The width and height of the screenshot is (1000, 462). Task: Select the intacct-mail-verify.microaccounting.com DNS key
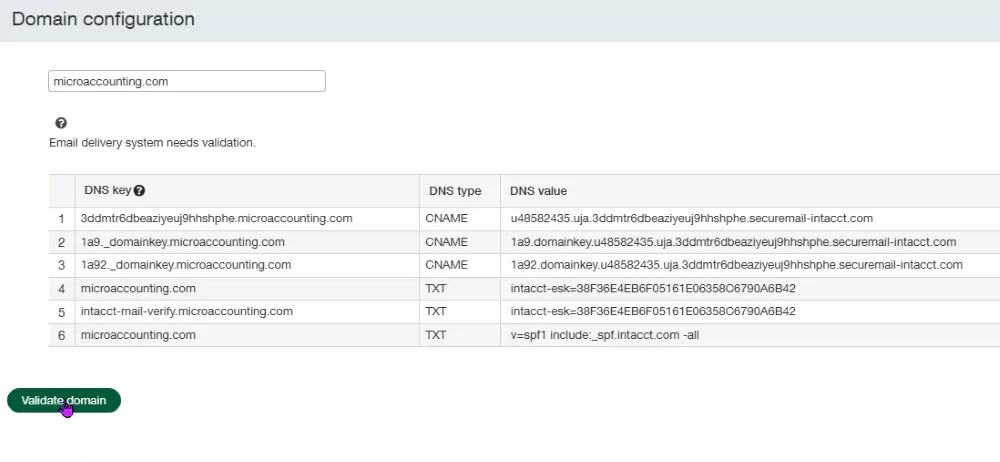pos(187,311)
